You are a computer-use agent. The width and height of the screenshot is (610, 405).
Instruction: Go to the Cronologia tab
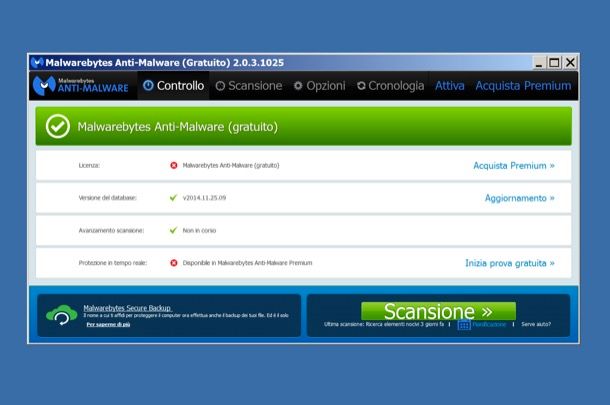pyautogui.click(x=390, y=86)
